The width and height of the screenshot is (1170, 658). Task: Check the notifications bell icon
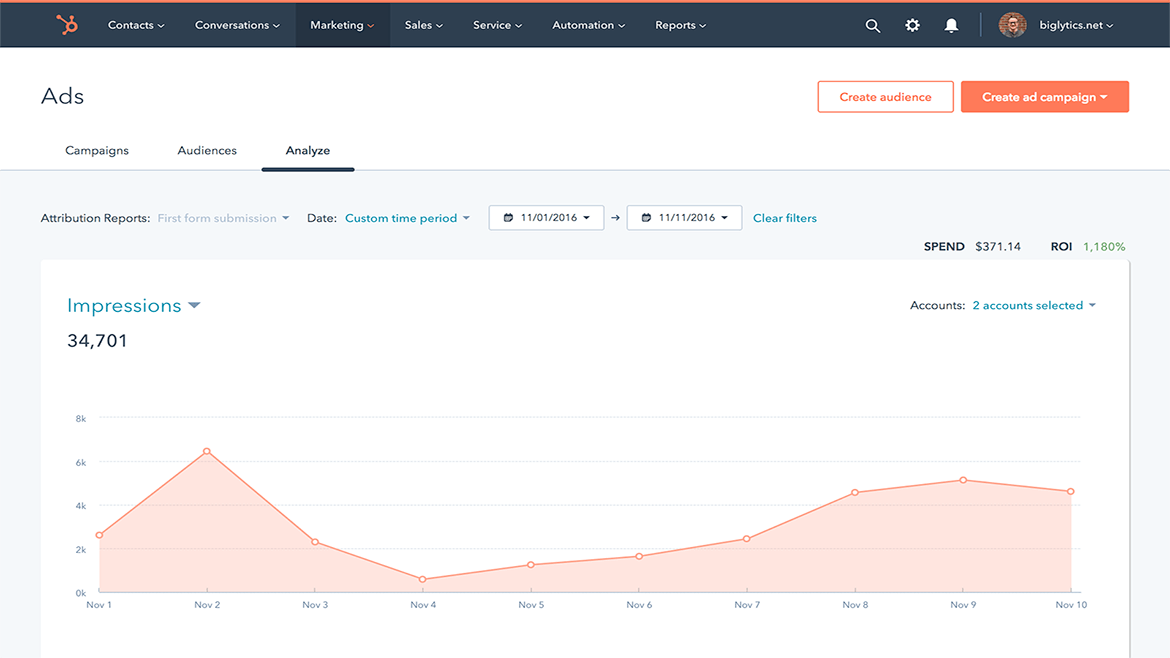(x=951, y=25)
